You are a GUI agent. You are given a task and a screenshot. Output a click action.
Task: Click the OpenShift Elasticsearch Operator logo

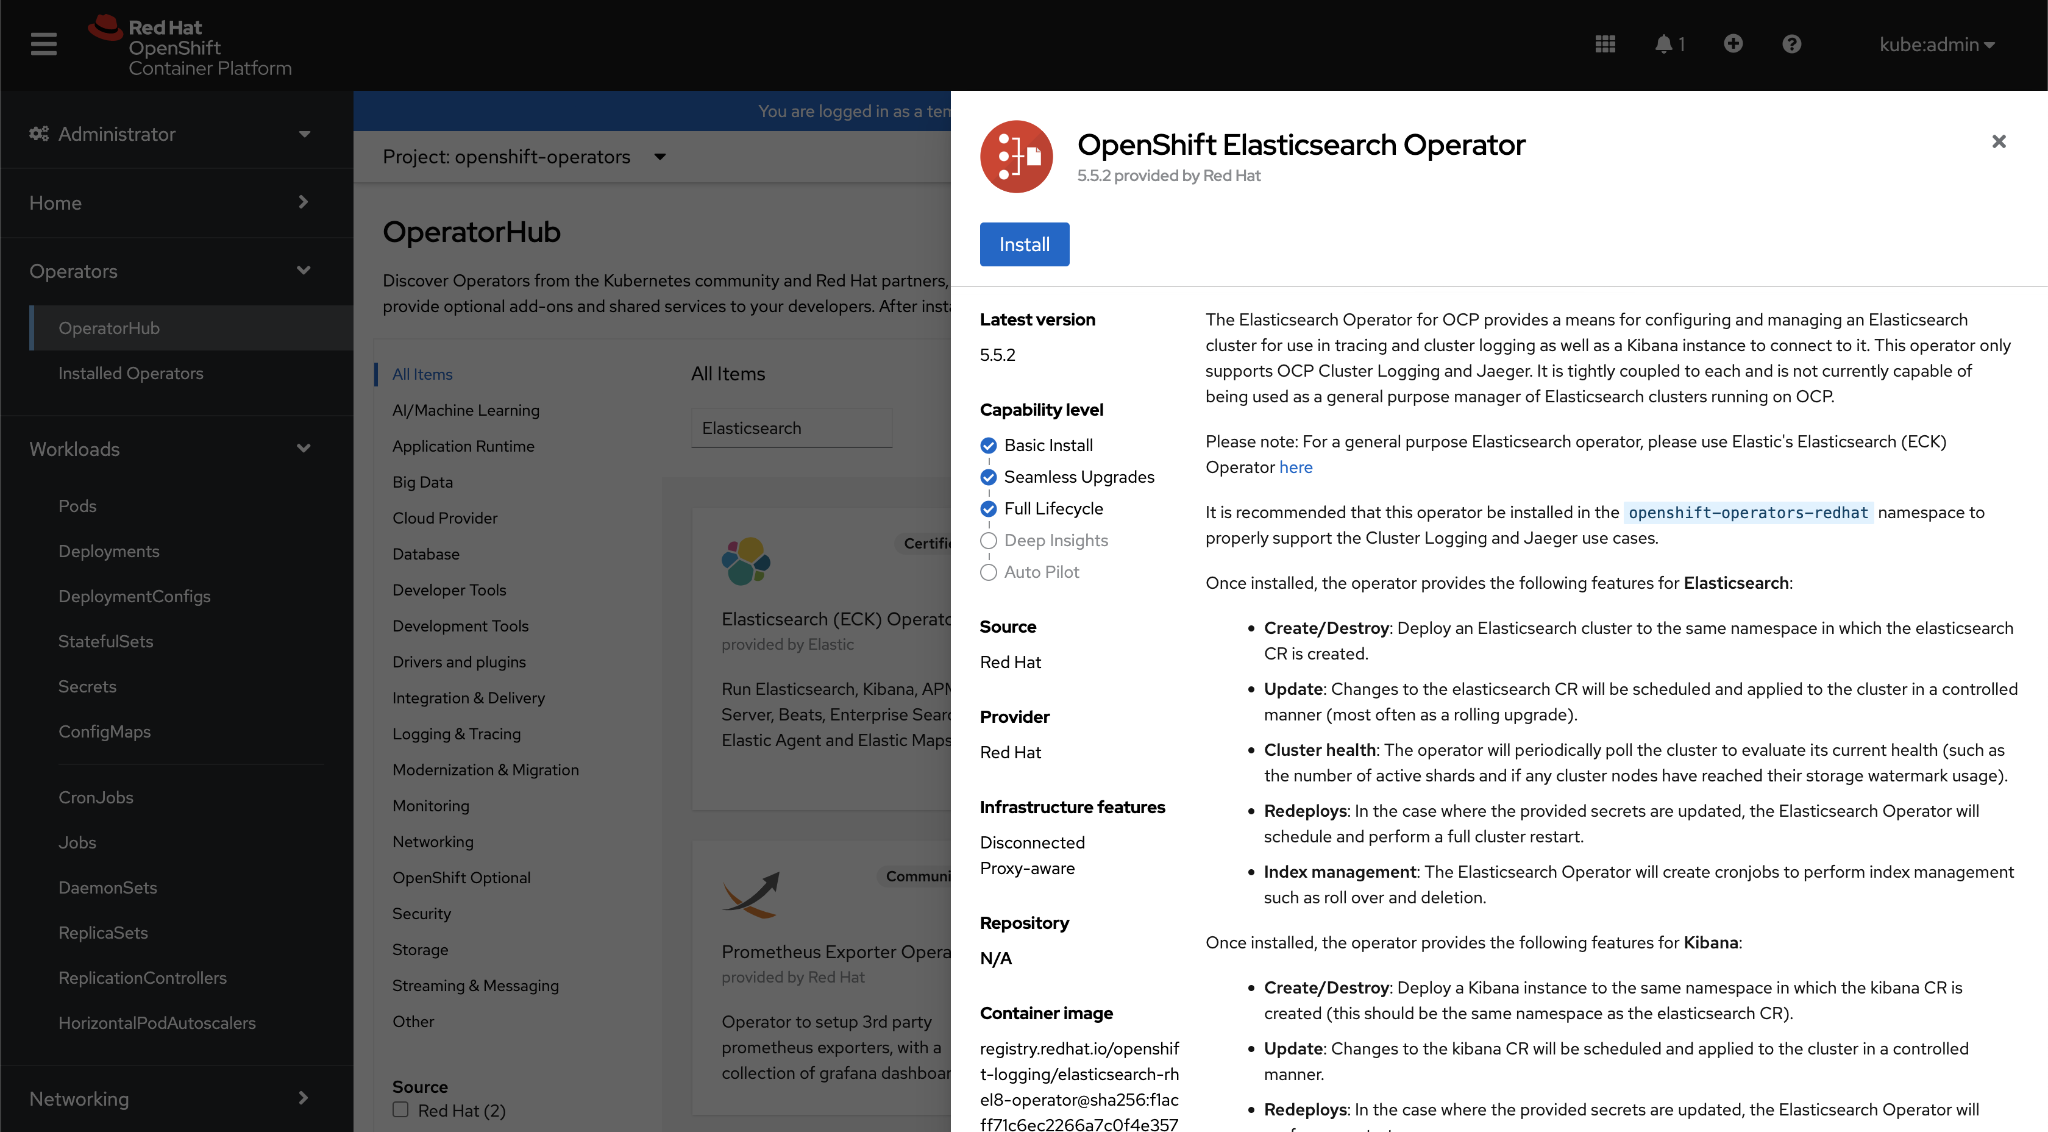pos(1016,156)
